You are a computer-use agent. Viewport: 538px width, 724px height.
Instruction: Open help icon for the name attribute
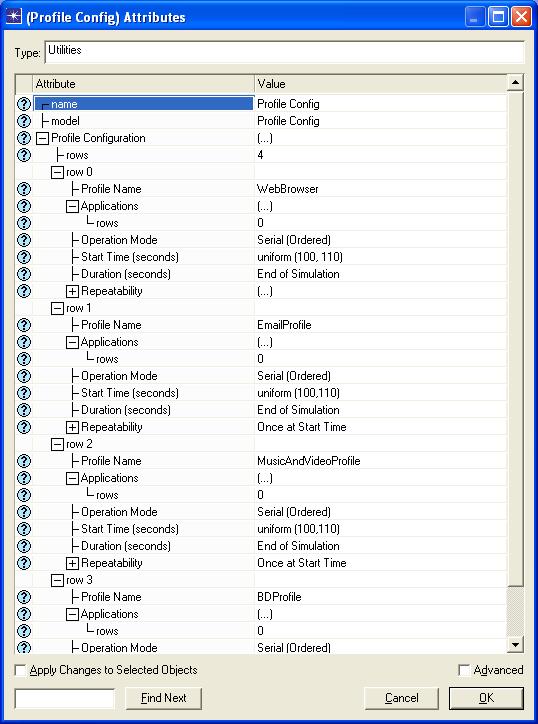24,104
